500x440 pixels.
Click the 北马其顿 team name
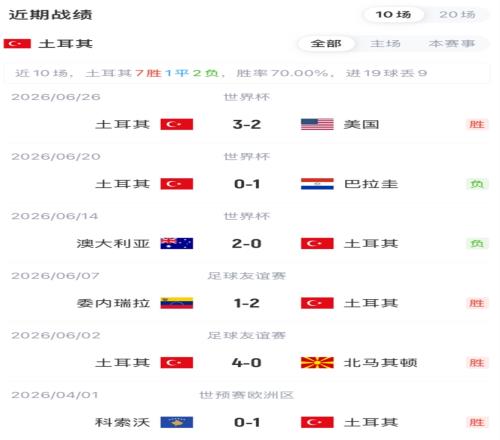[381, 363]
